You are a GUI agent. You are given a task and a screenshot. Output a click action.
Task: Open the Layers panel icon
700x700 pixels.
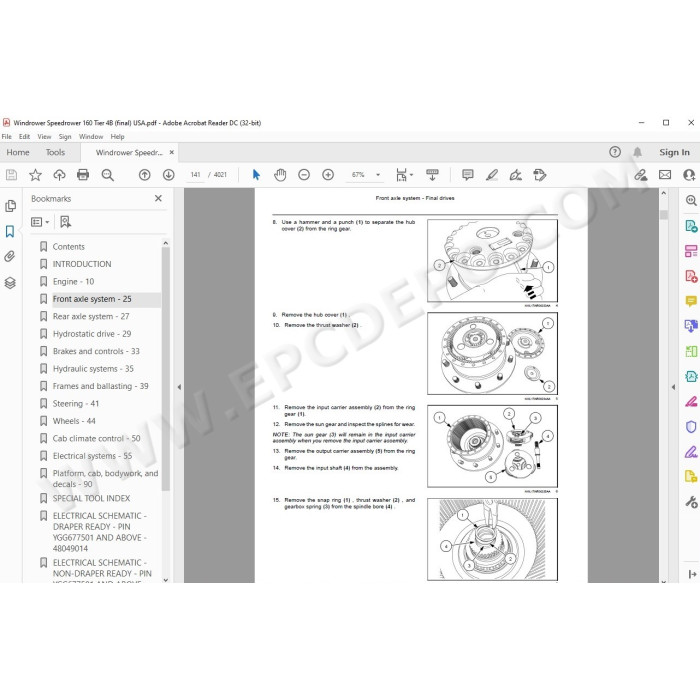[10, 283]
